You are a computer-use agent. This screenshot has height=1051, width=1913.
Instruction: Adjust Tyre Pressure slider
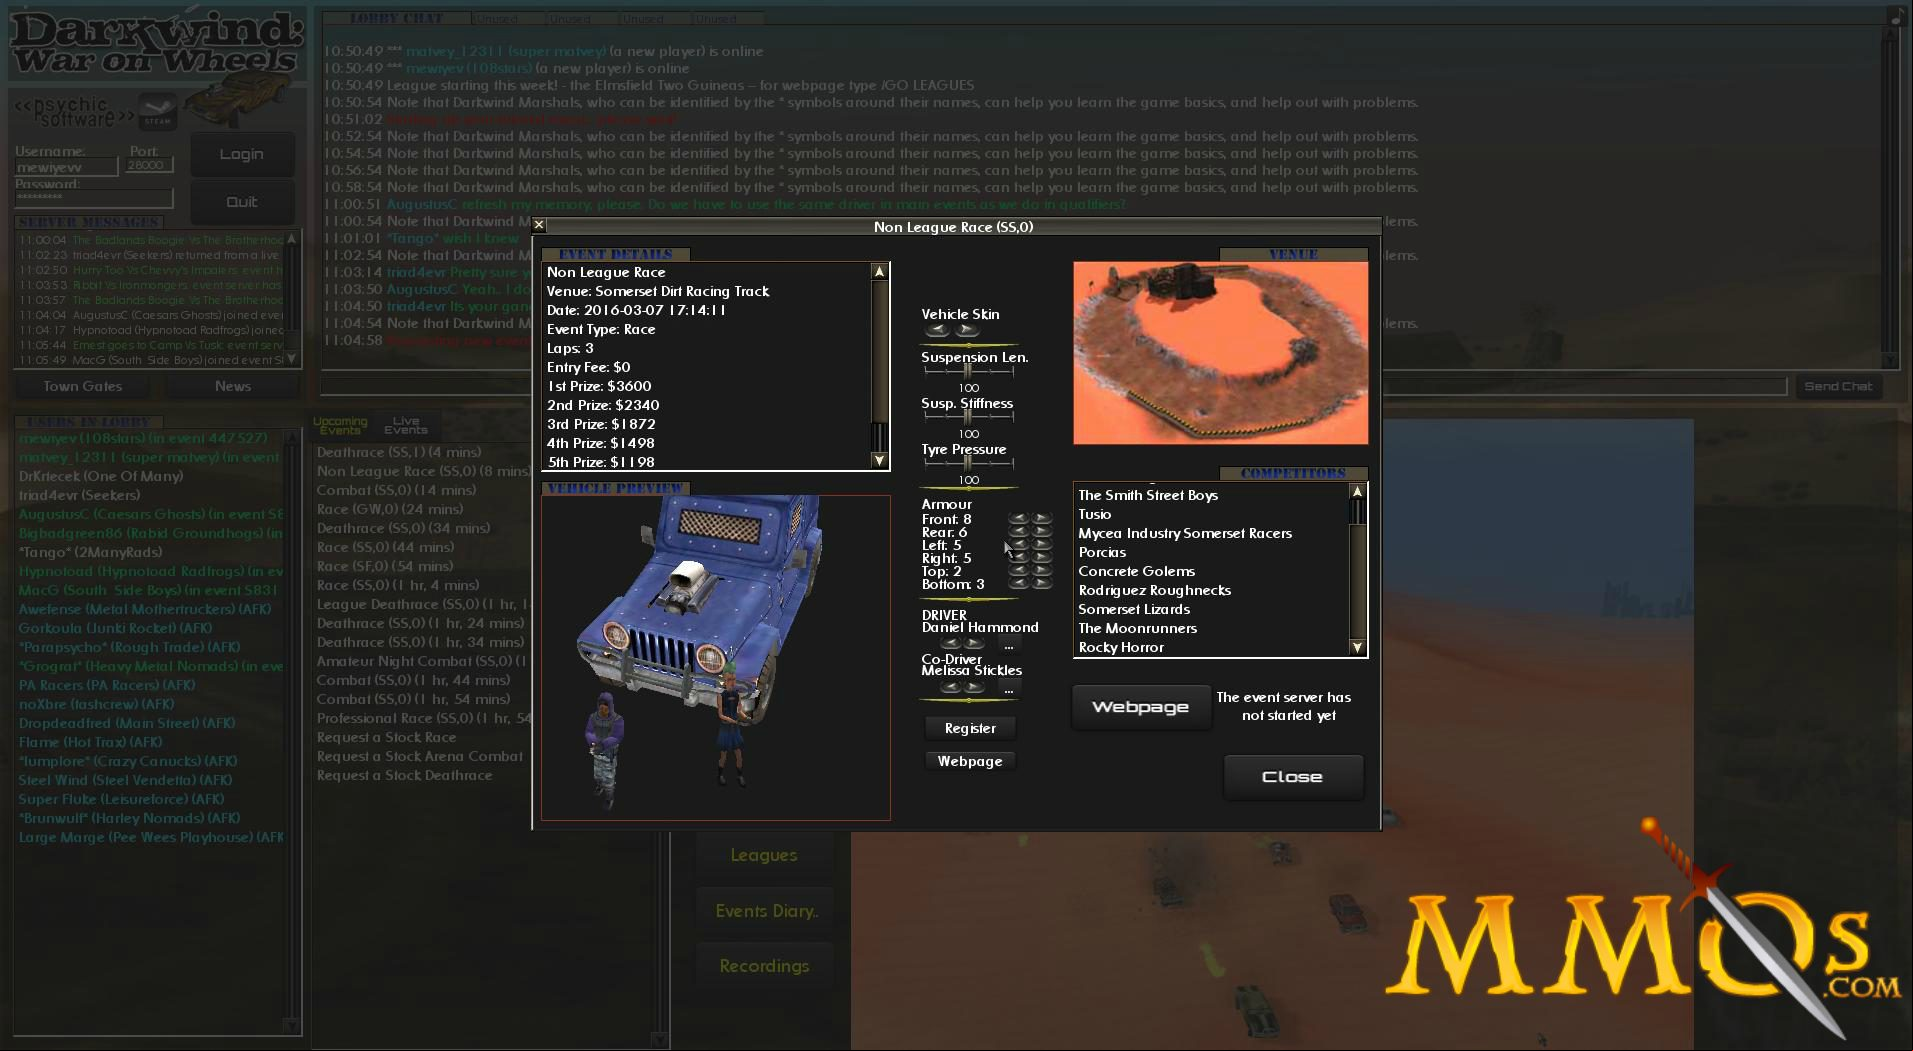(x=968, y=463)
